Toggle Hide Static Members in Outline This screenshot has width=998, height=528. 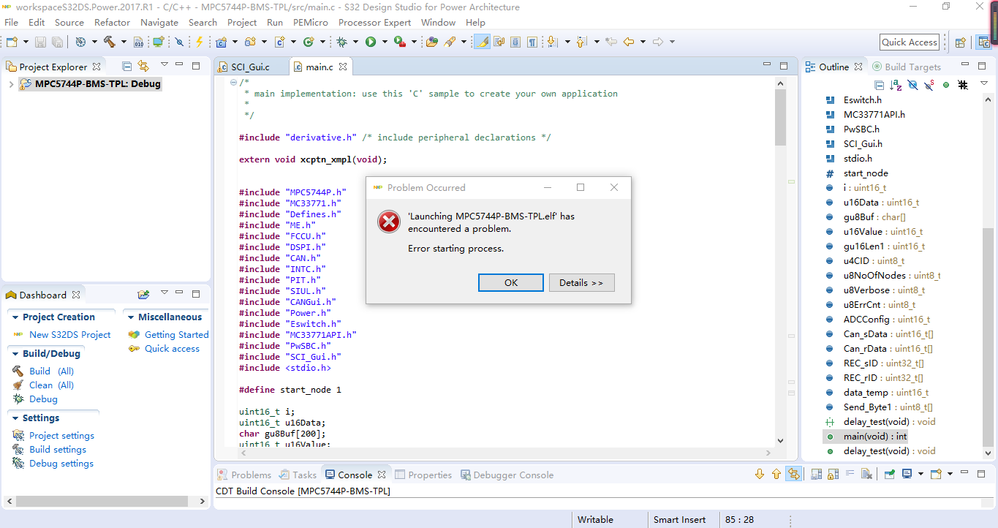929,85
